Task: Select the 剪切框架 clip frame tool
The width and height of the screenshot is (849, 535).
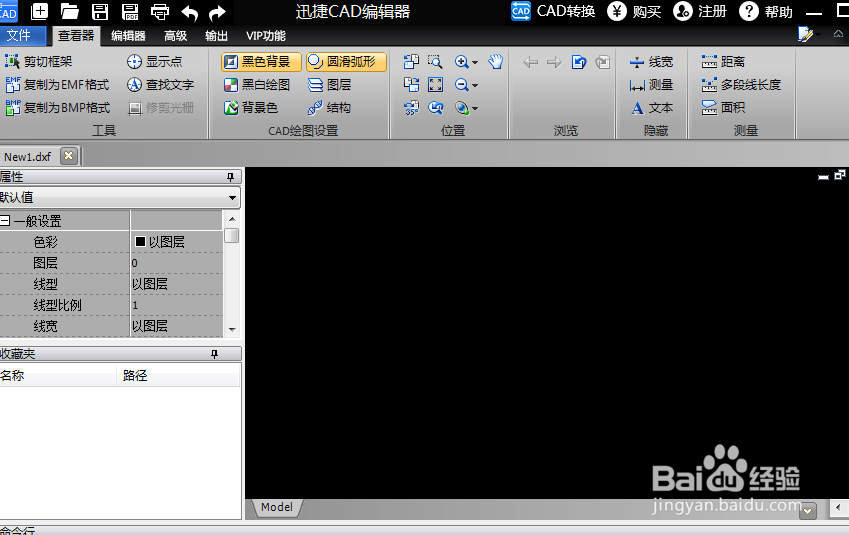Action: pyautogui.click(x=38, y=62)
